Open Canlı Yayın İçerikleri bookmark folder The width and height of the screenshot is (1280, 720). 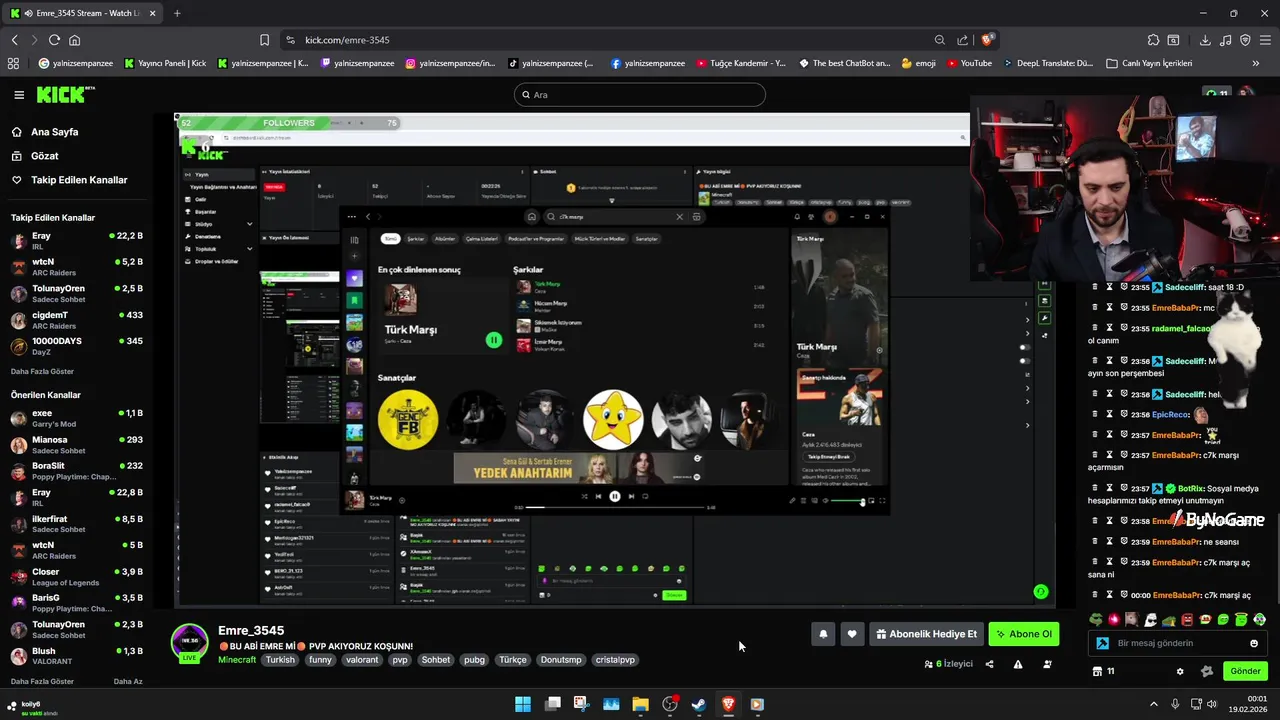pyautogui.click(x=1149, y=63)
